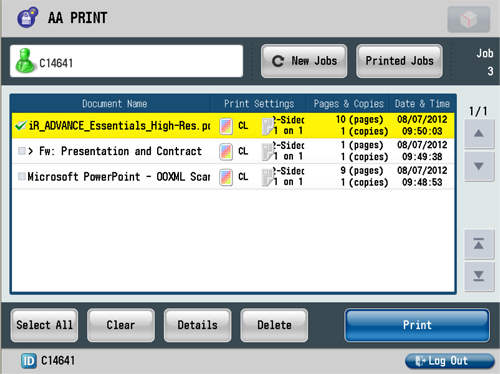
Task: Click the Select All button
Action: coord(44,325)
